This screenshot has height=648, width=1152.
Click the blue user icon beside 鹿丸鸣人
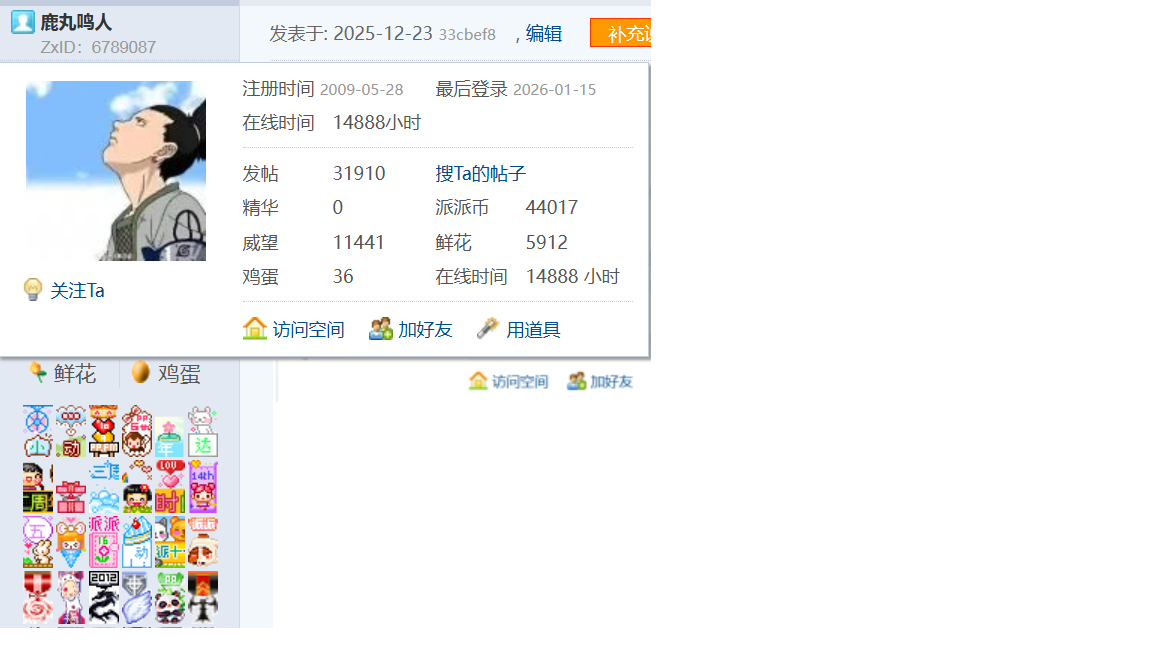(x=22, y=22)
